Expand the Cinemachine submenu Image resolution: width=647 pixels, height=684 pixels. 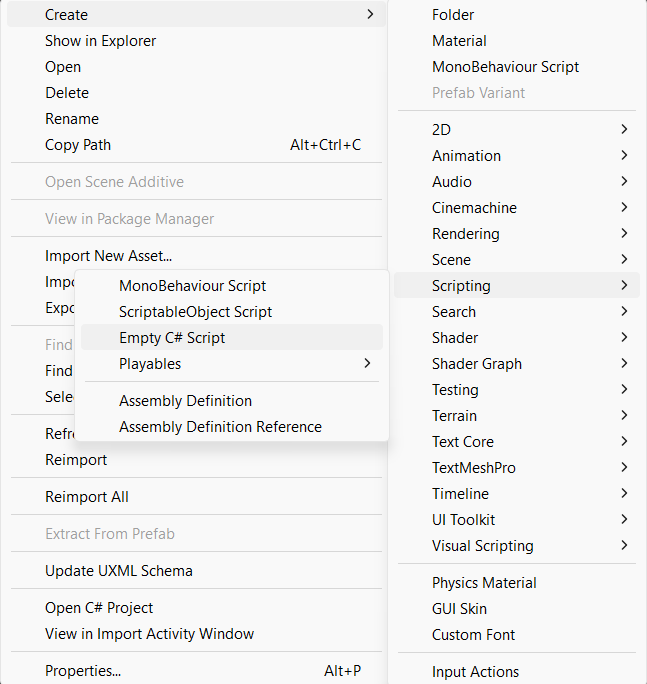point(517,208)
